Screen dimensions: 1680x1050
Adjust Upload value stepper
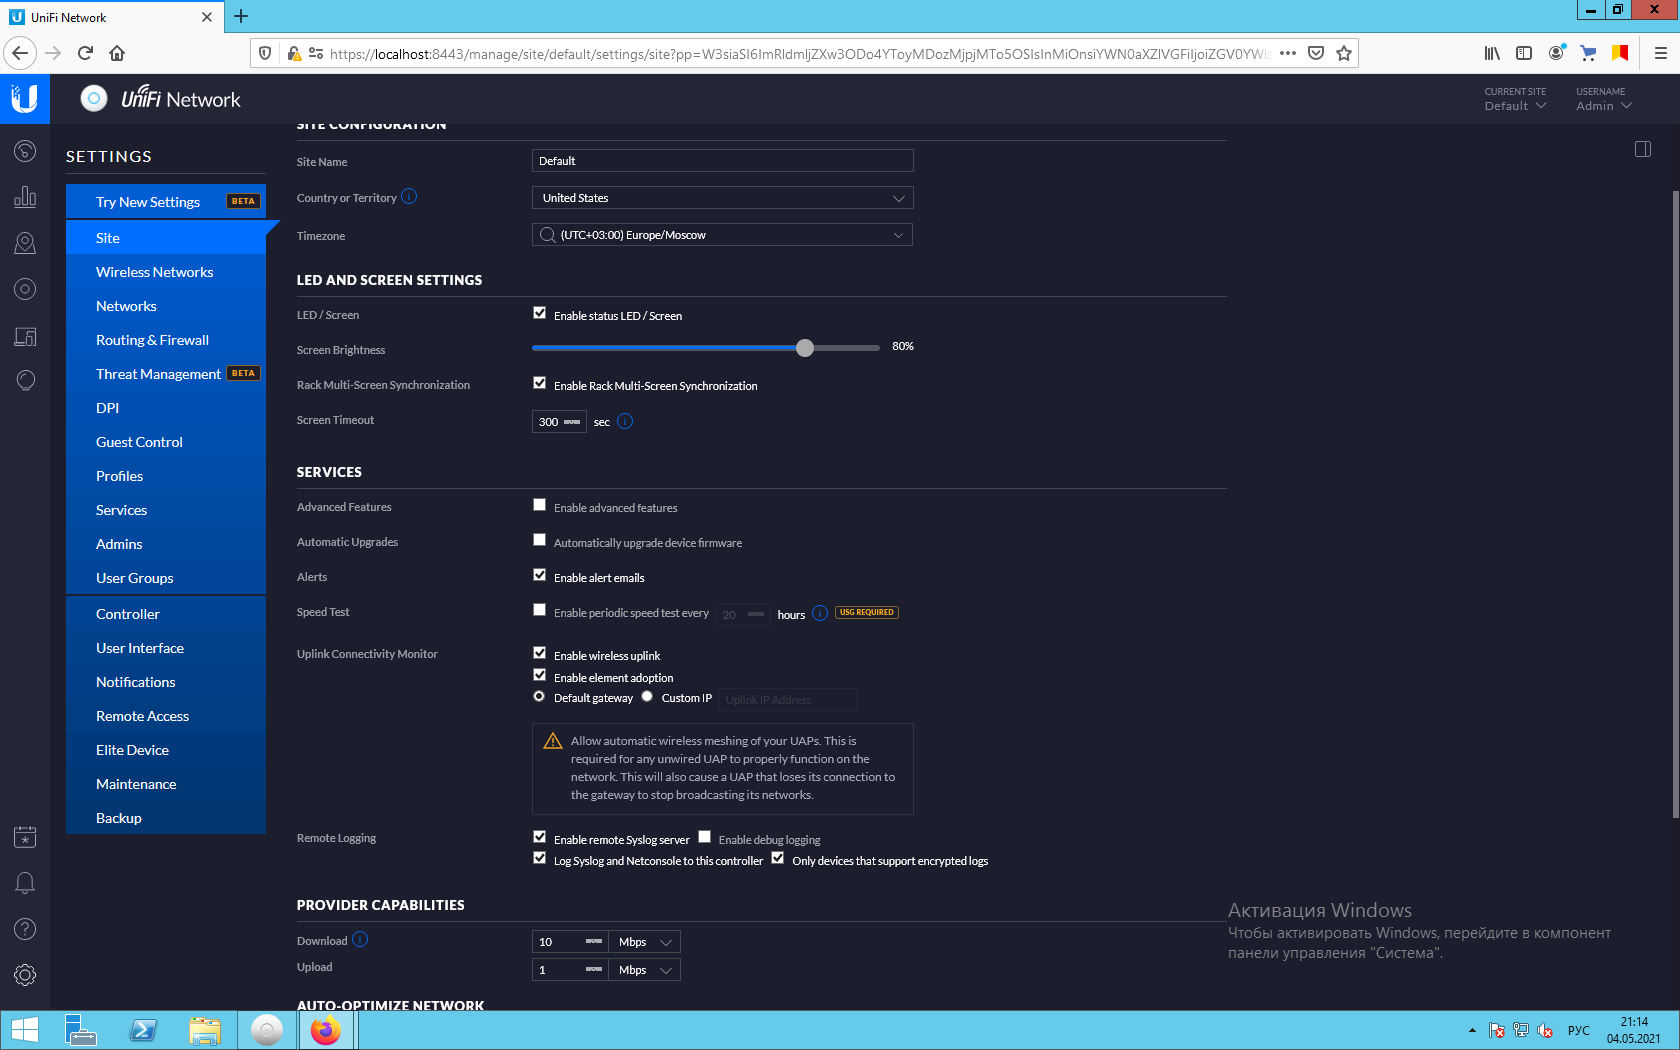click(x=594, y=970)
